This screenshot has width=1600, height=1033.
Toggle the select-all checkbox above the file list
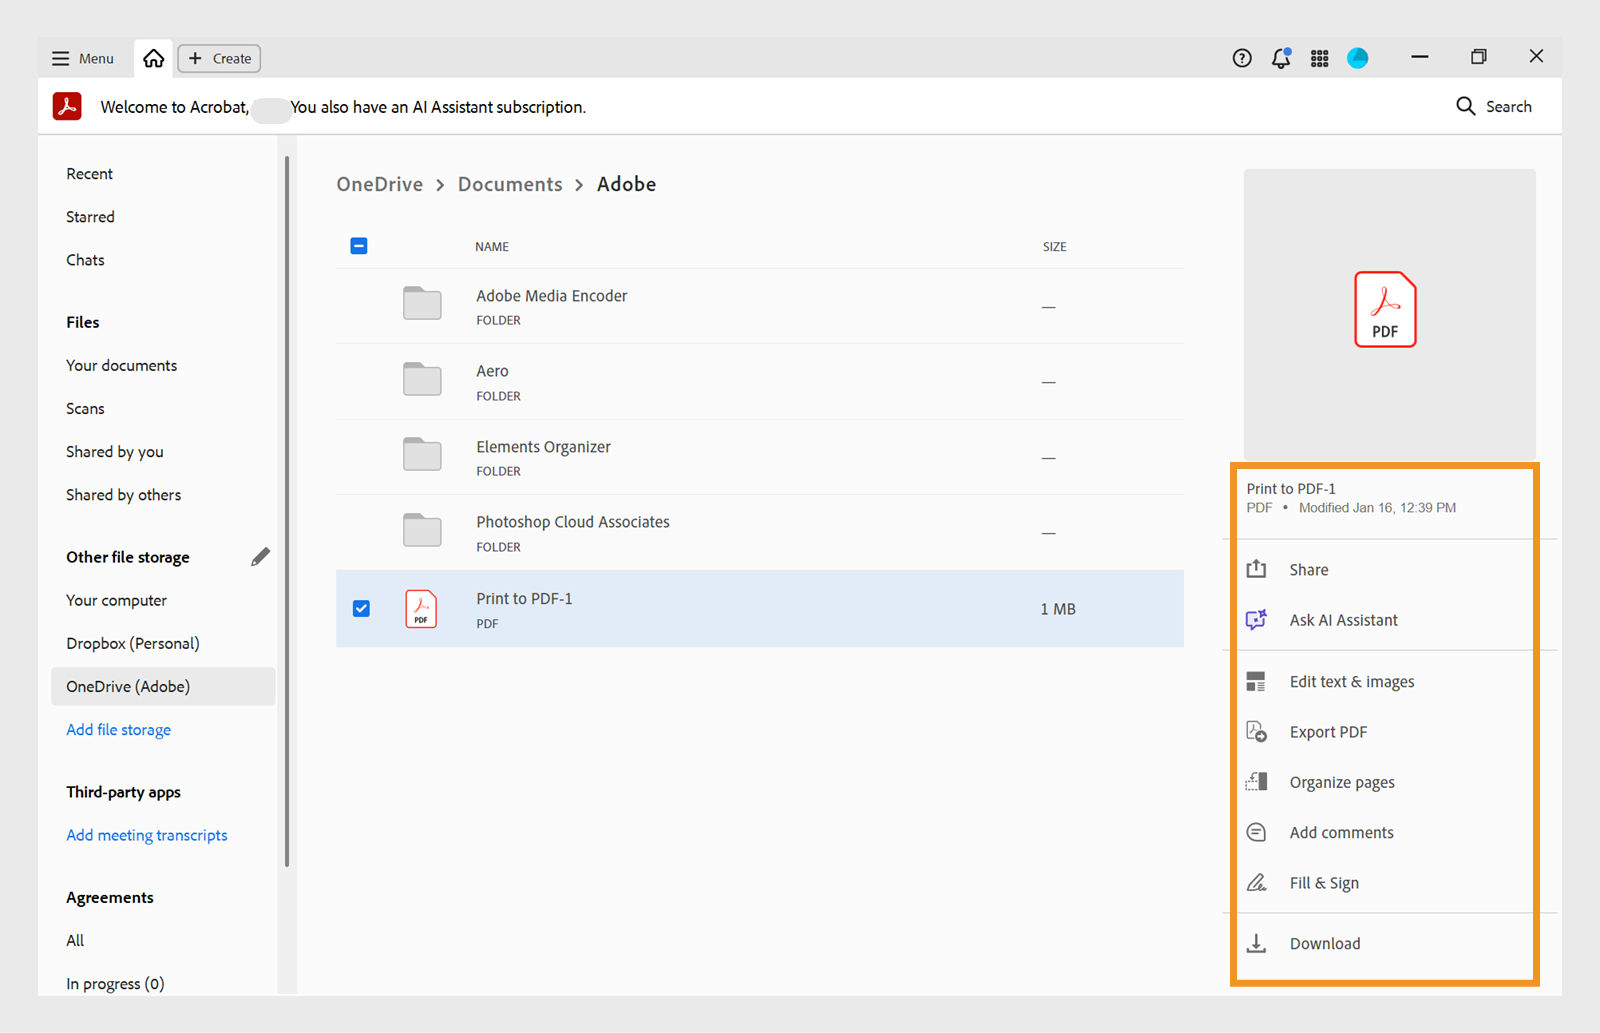358,245
